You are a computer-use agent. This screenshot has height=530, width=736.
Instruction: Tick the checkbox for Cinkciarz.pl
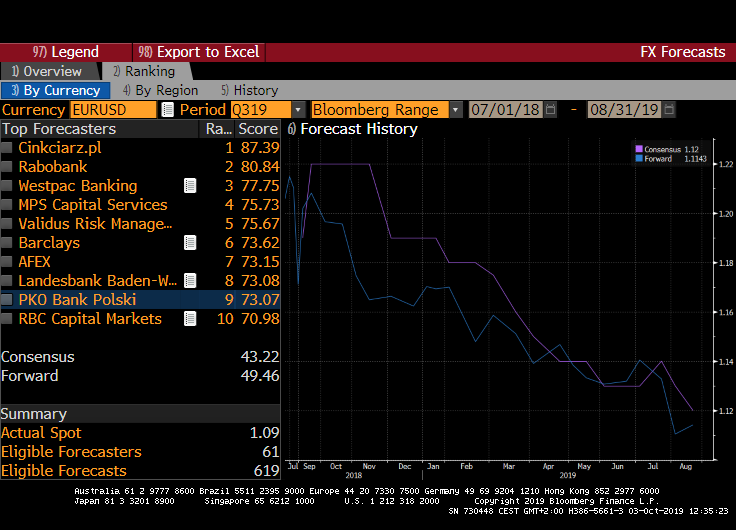click(8, 148)
